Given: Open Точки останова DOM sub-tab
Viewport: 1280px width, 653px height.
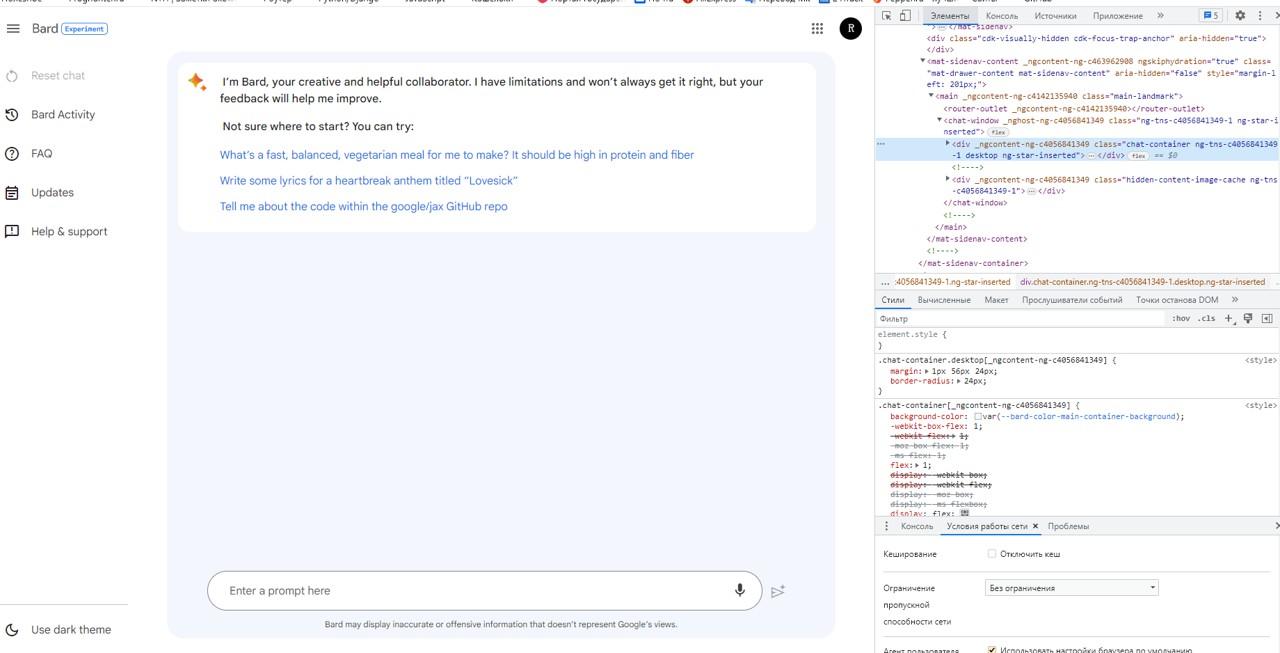Looking at the screenshot, I should point(1177,300).
